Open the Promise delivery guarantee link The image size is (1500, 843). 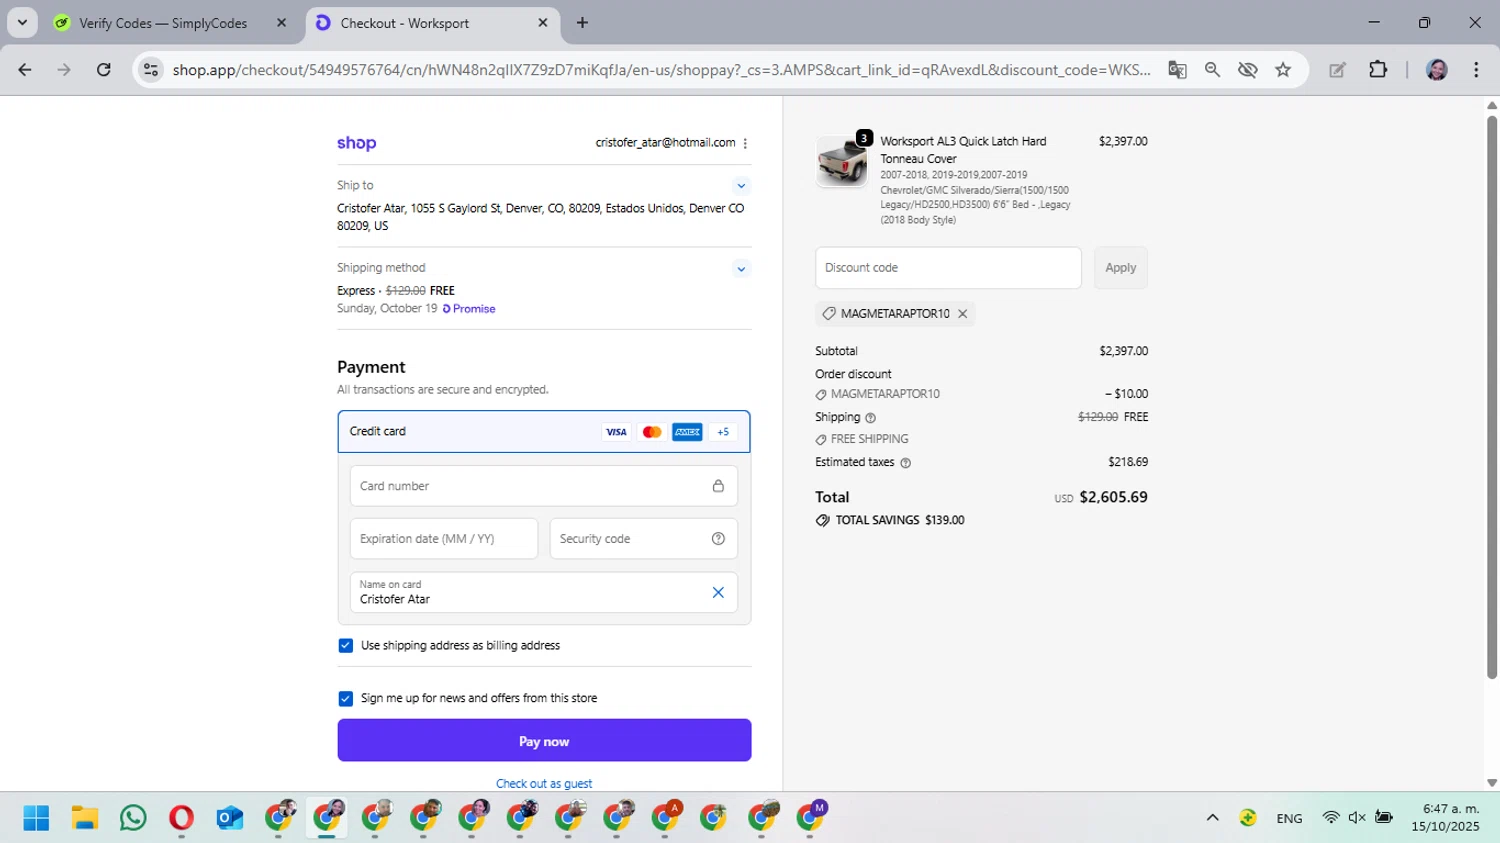point(469,309)
